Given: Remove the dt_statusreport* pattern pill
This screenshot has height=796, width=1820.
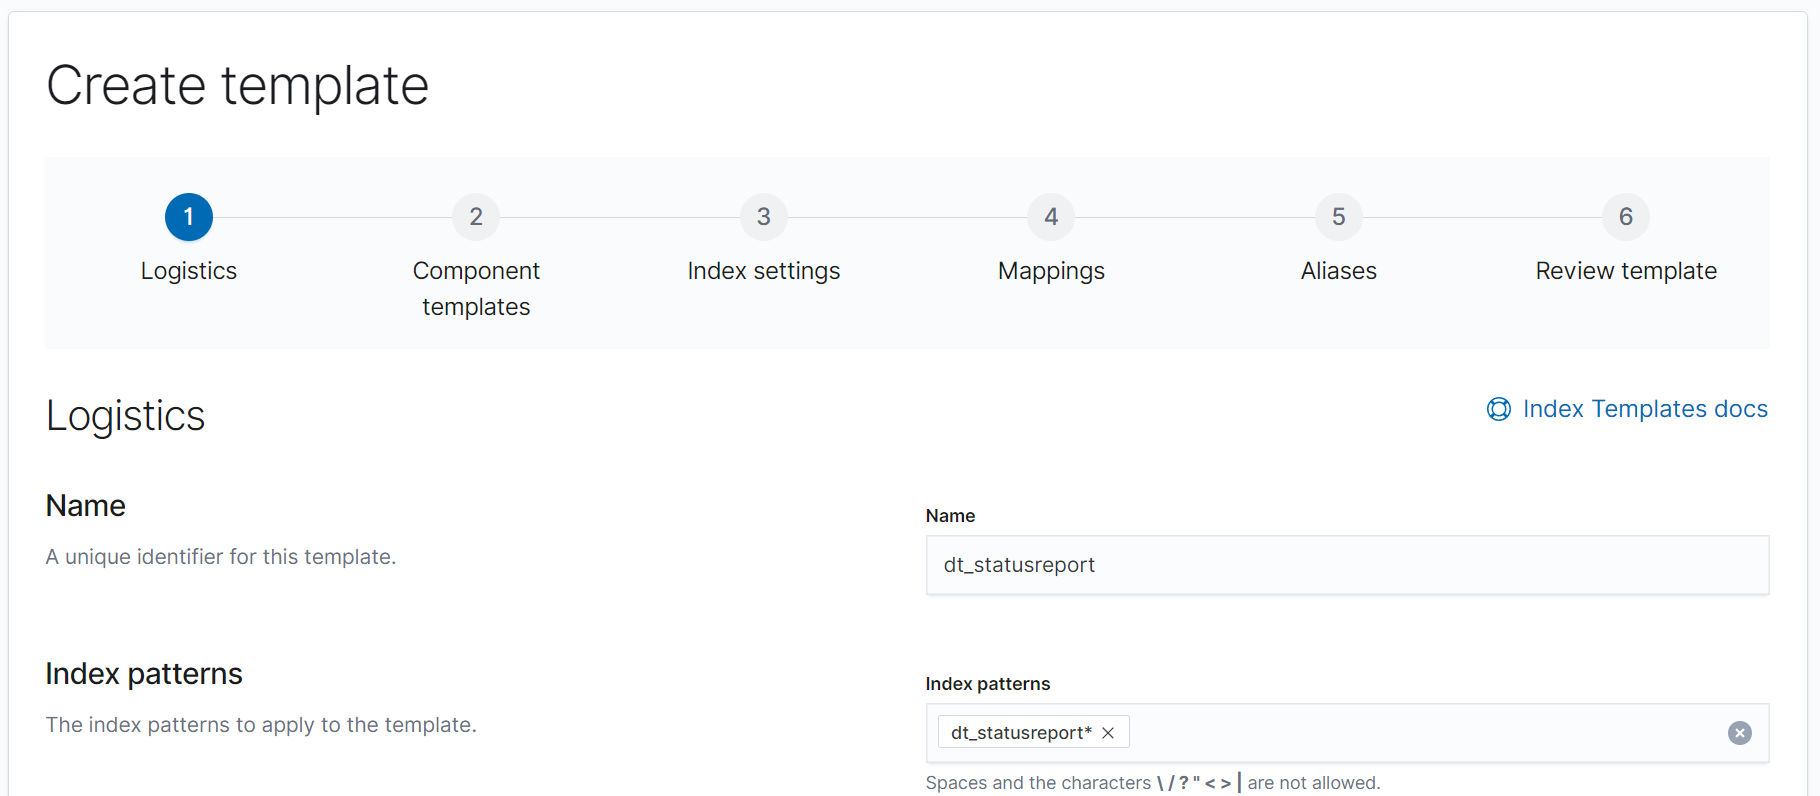Looking at the screenshot, I should 1108,733.
